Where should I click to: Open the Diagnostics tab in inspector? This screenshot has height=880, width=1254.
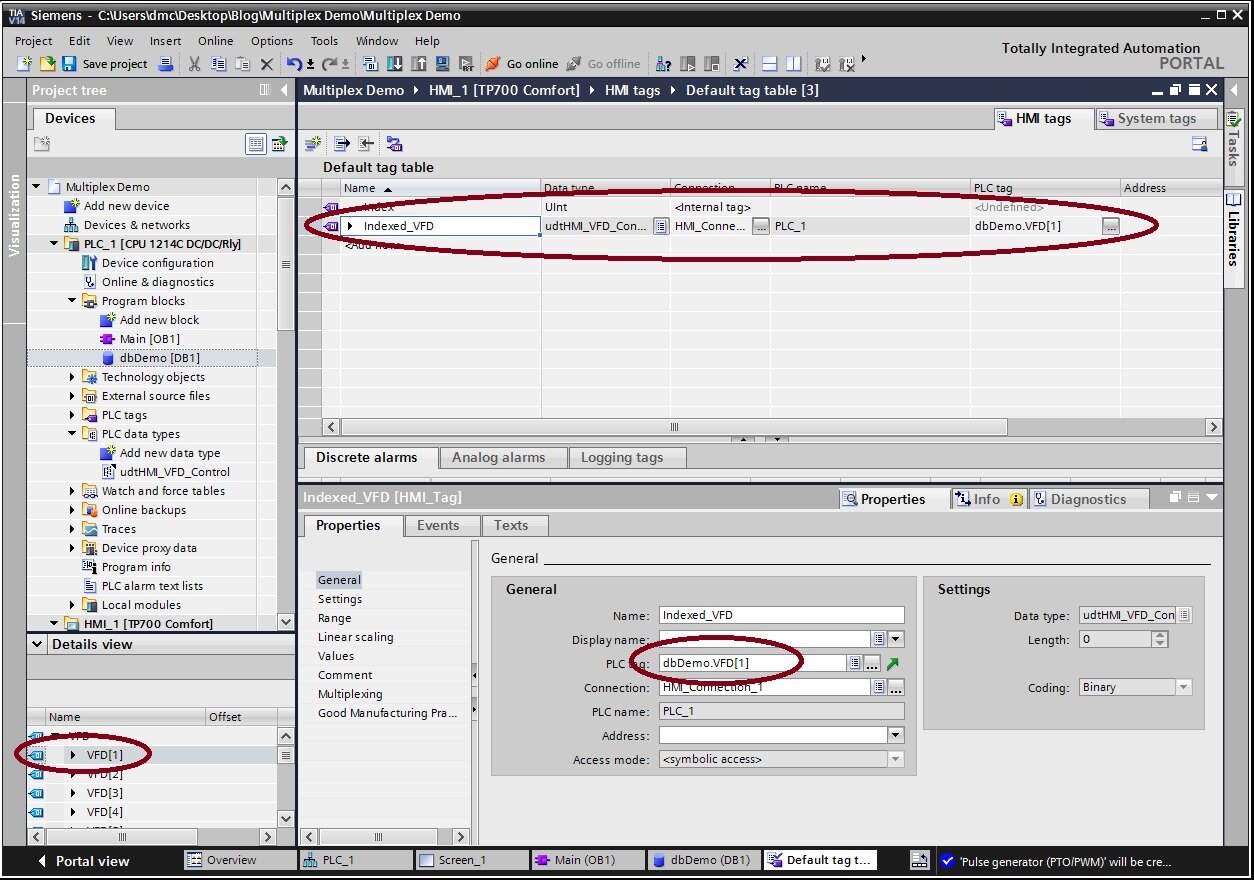point(1088,499)
